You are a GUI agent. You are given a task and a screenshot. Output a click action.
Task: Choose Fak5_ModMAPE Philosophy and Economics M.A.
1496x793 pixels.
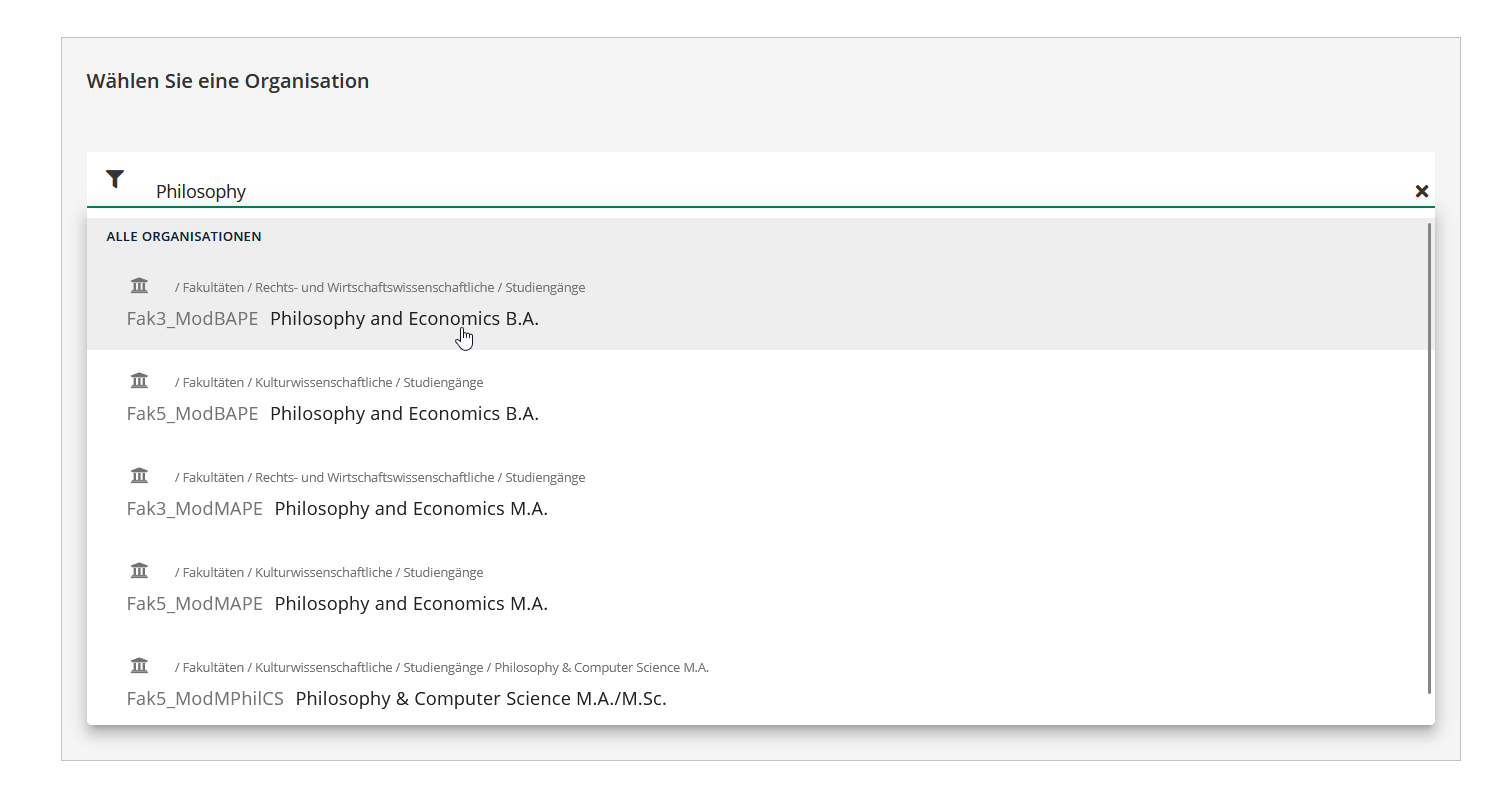coord(410,604)
